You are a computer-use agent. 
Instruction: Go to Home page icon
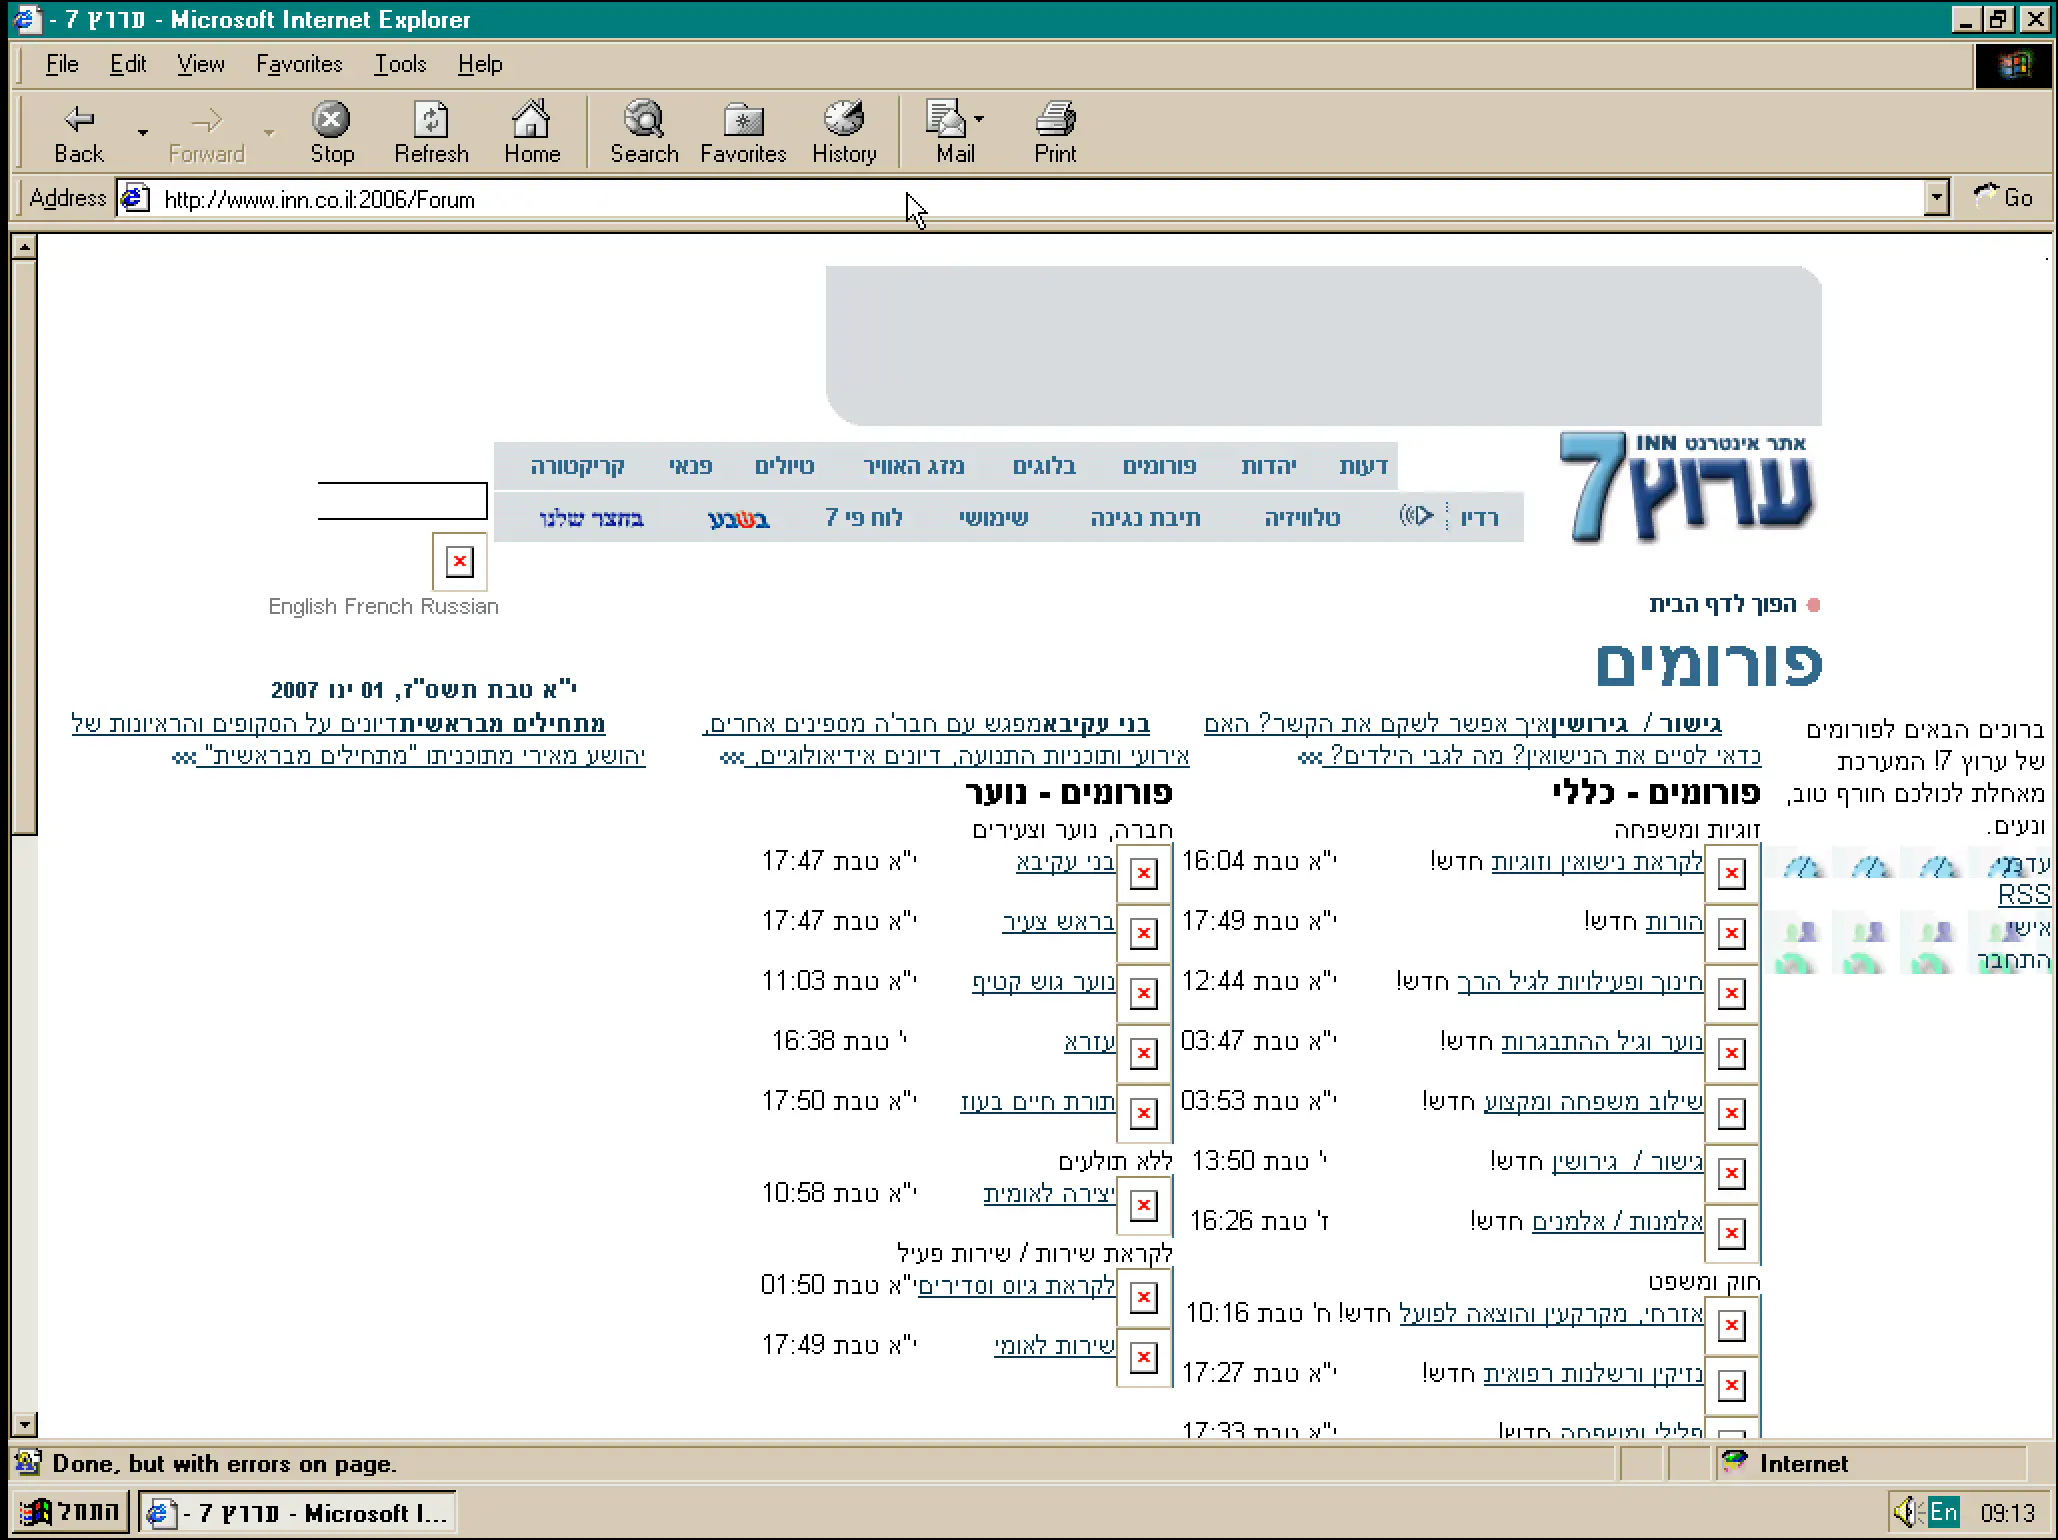pos(531,121)
